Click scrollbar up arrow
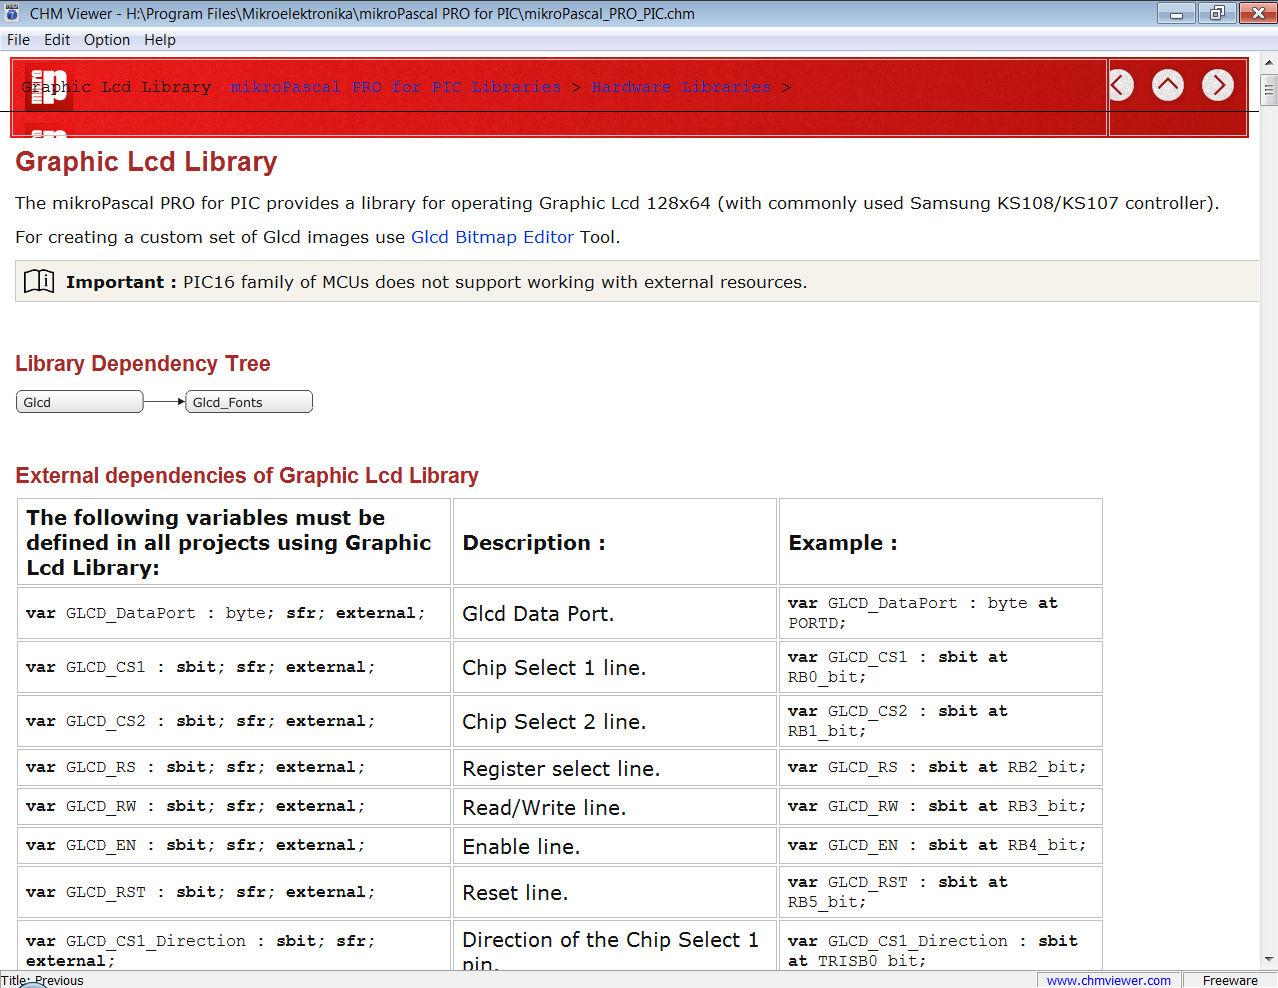 click(x=1269, y=62)
